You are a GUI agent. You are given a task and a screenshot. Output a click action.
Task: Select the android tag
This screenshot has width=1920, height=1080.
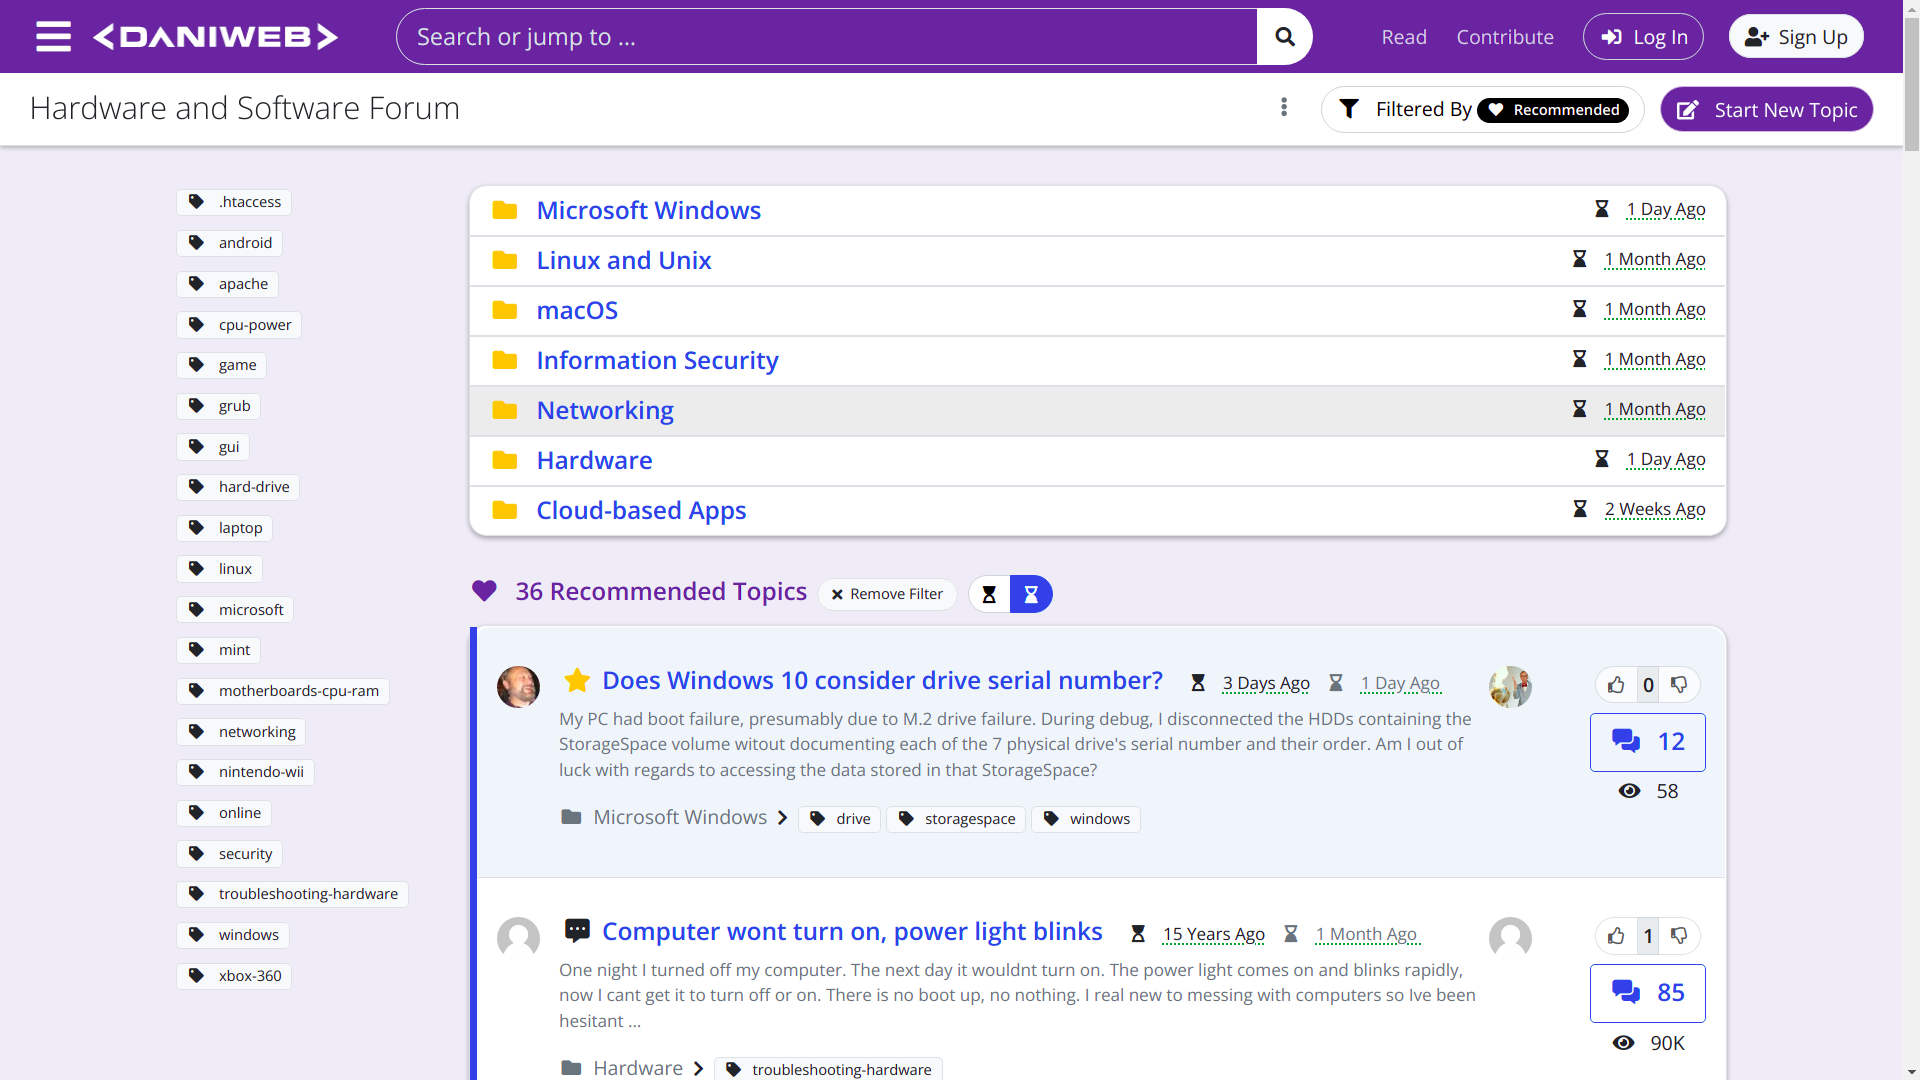point(230,243)
